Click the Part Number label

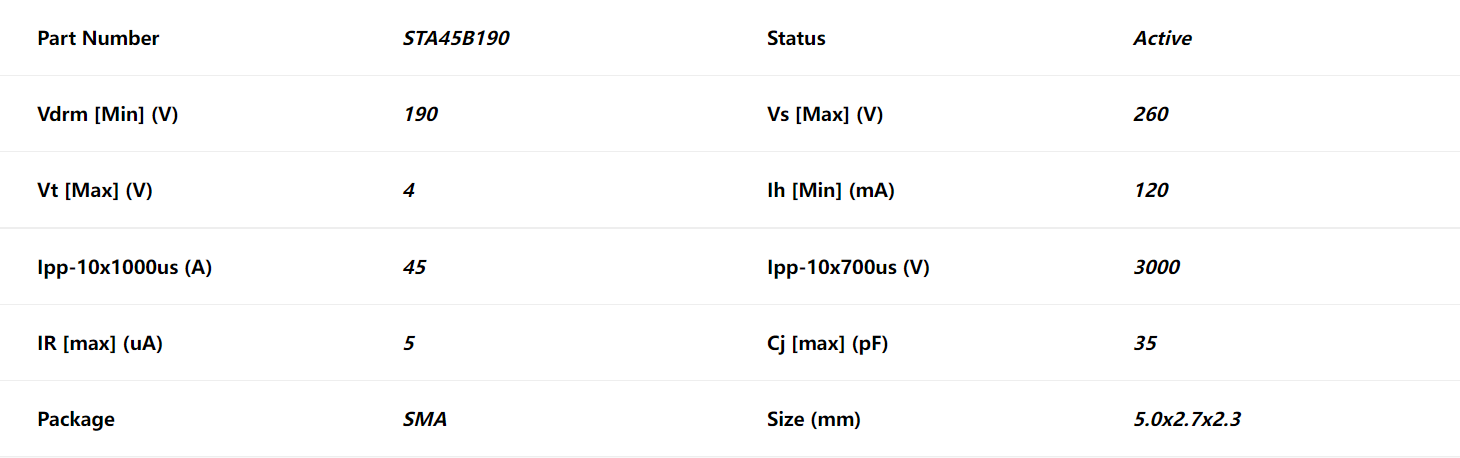click(98, 39)
